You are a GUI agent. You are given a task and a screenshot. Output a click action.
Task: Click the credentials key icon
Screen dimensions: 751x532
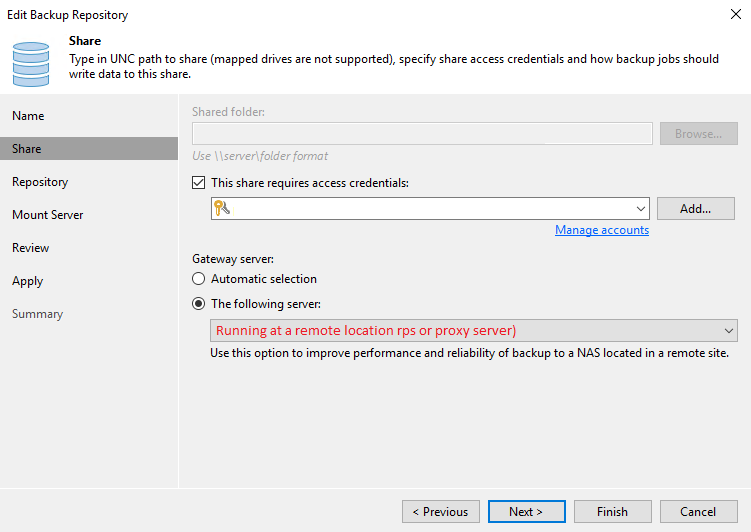pyautogui.click(x=222, y=208)
